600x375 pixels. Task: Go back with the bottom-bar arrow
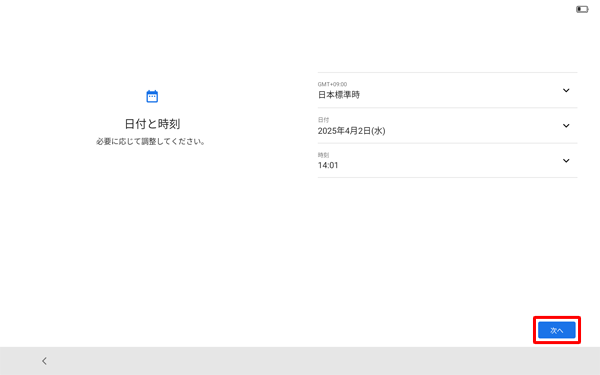pyautogui.click(x=44, y=361)
